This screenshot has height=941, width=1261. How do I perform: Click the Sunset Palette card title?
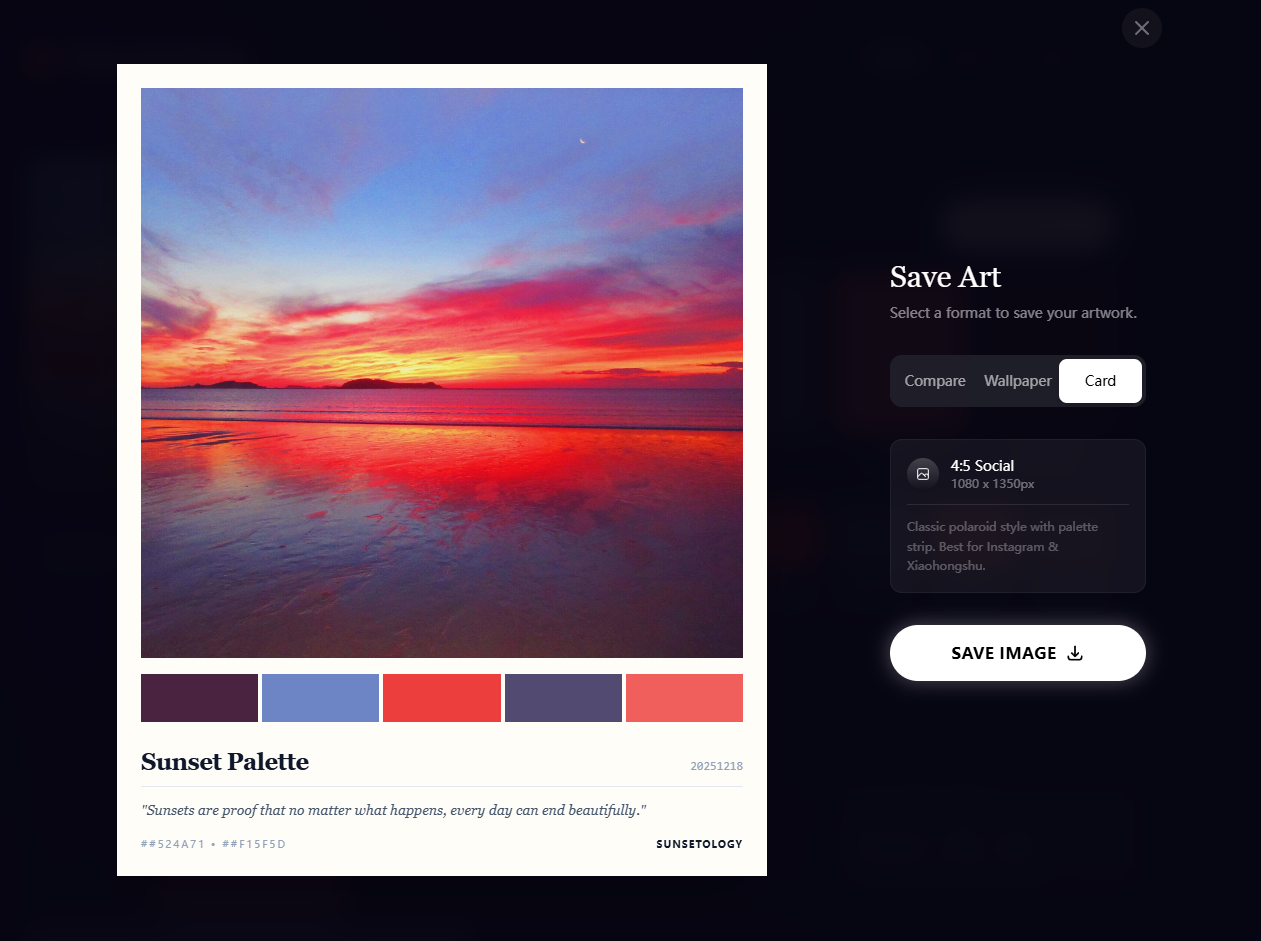click(x=225, y=762)
